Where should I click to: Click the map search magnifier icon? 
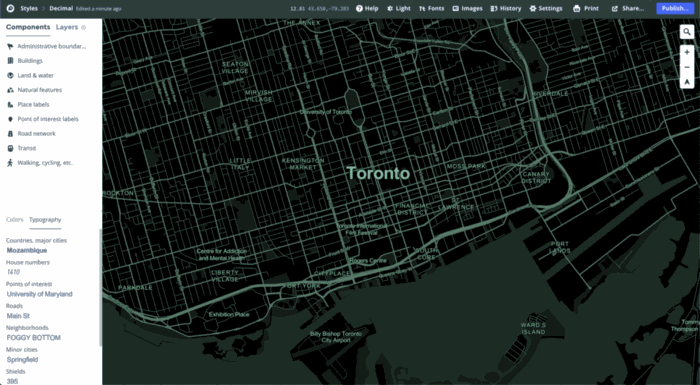tap(687, 32)
